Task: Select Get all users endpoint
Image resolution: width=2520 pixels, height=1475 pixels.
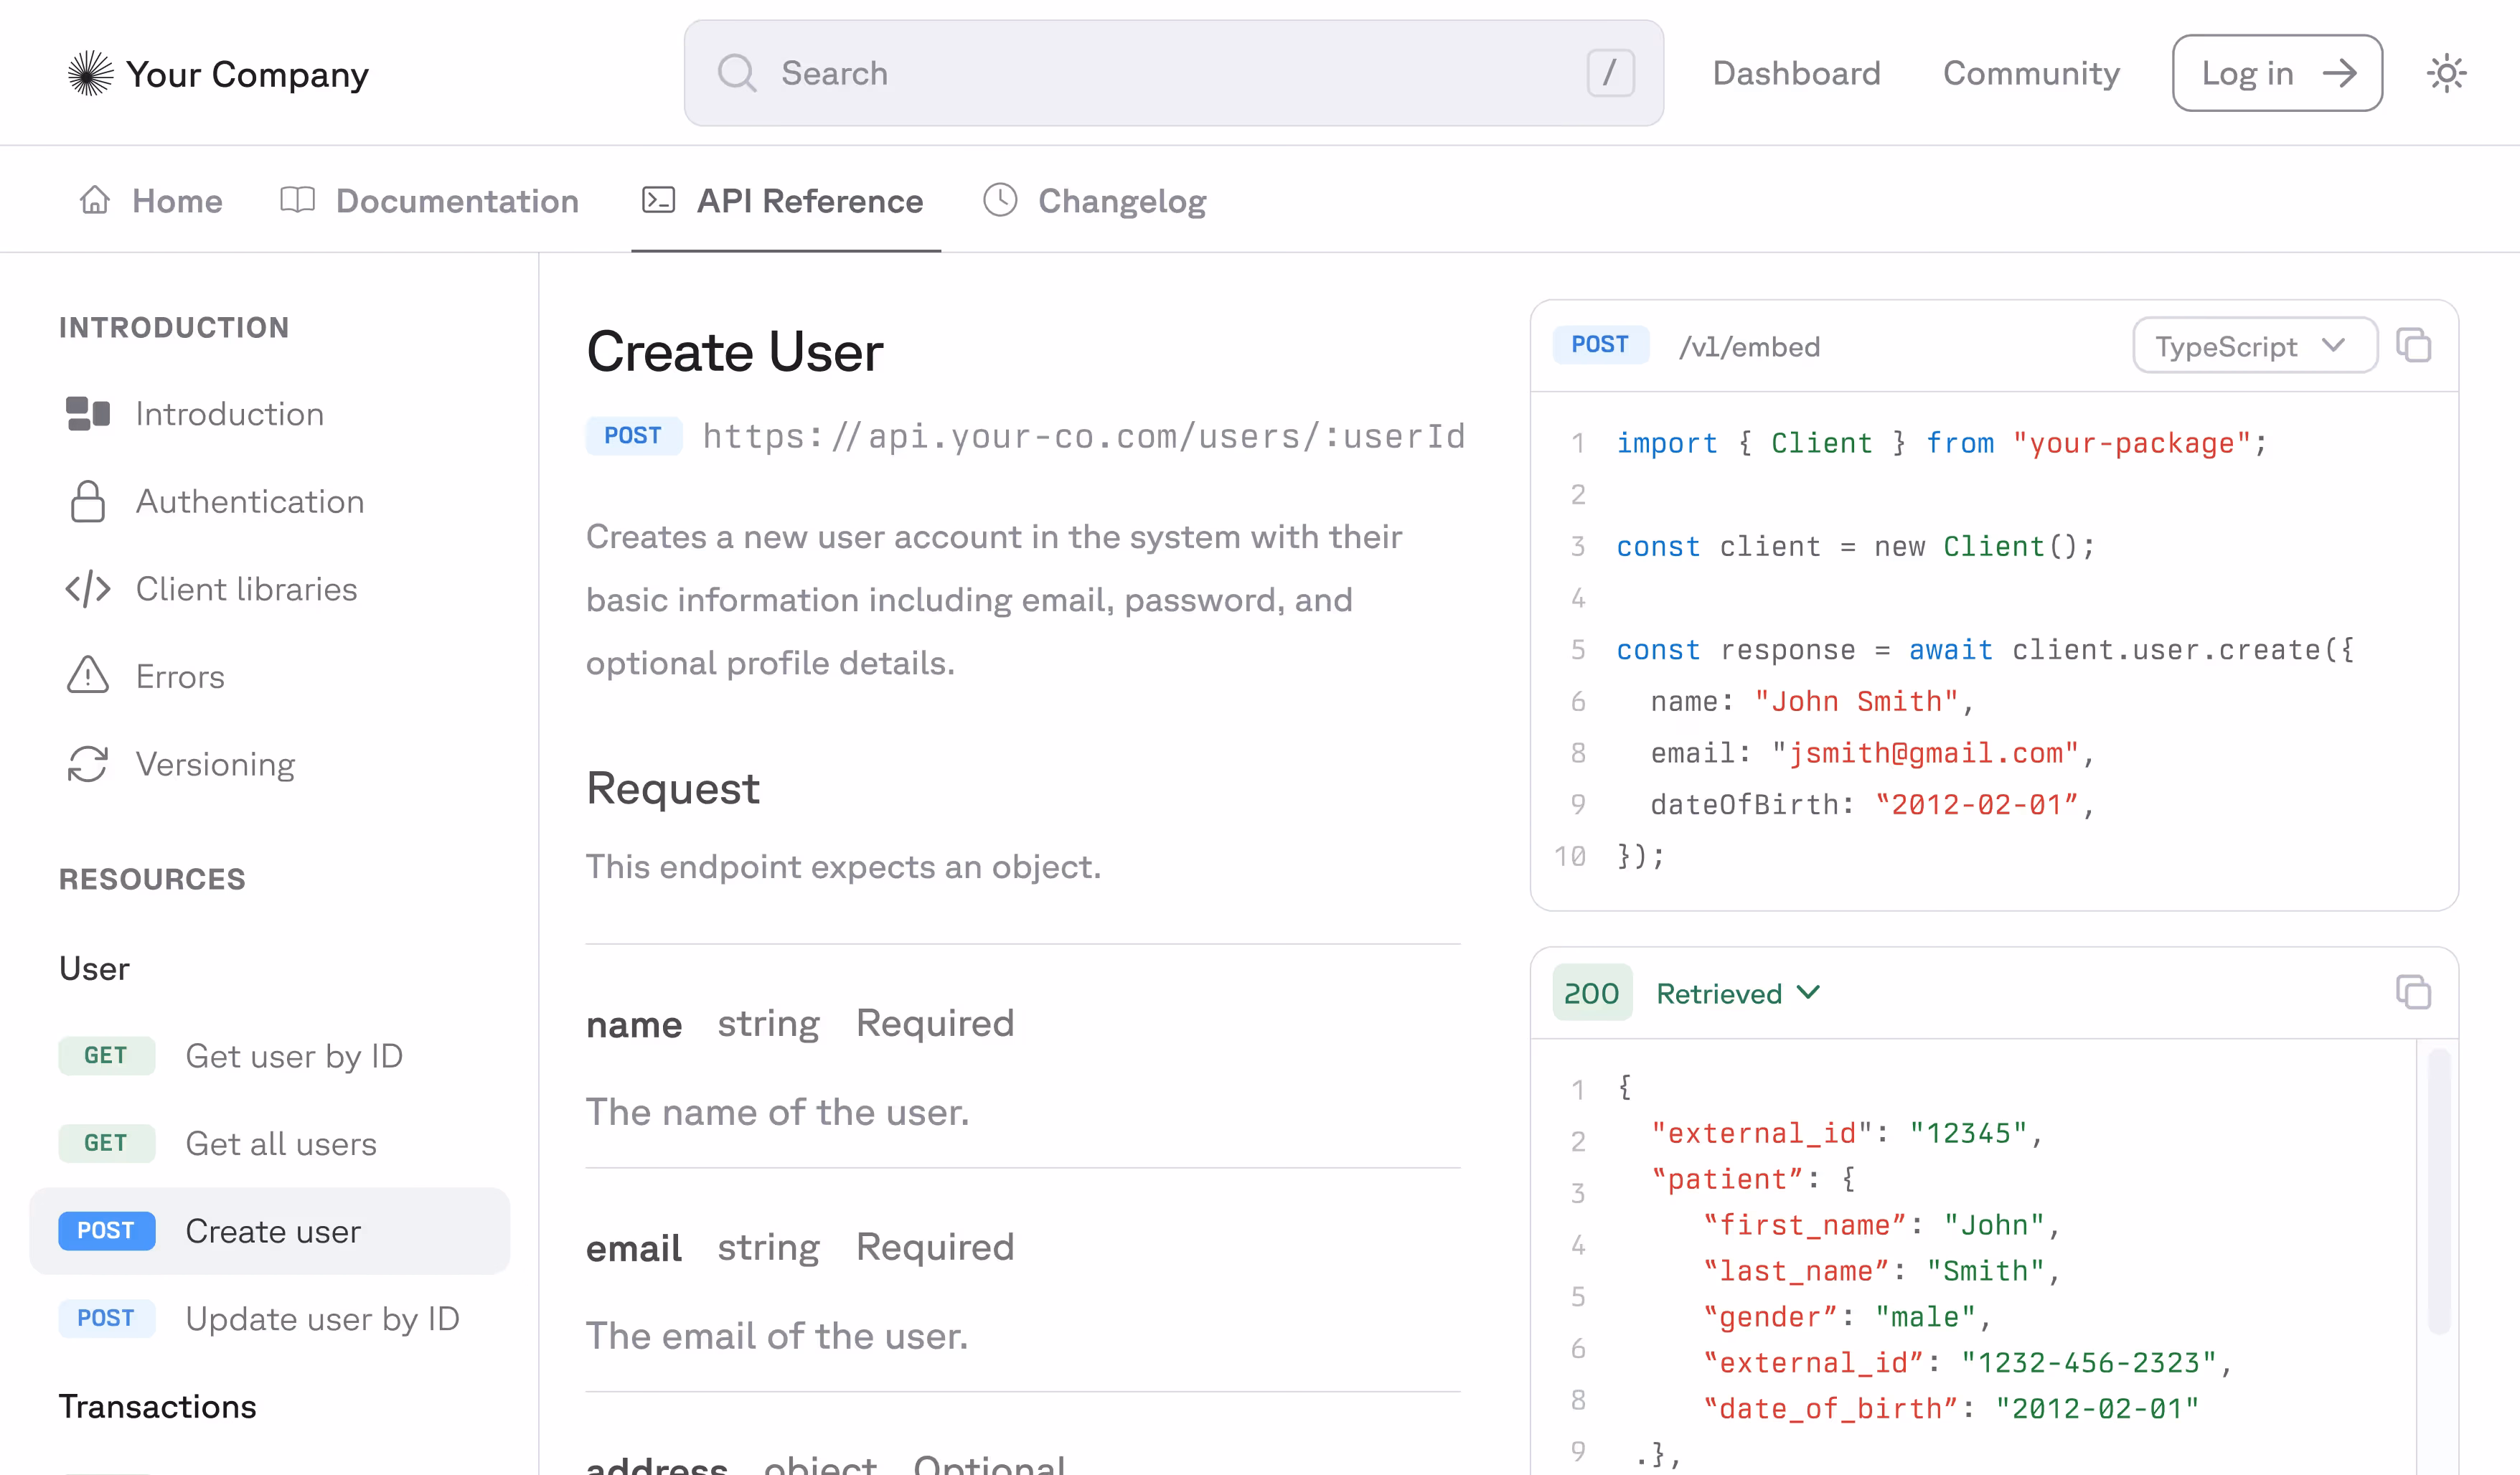Action: 281,1143
